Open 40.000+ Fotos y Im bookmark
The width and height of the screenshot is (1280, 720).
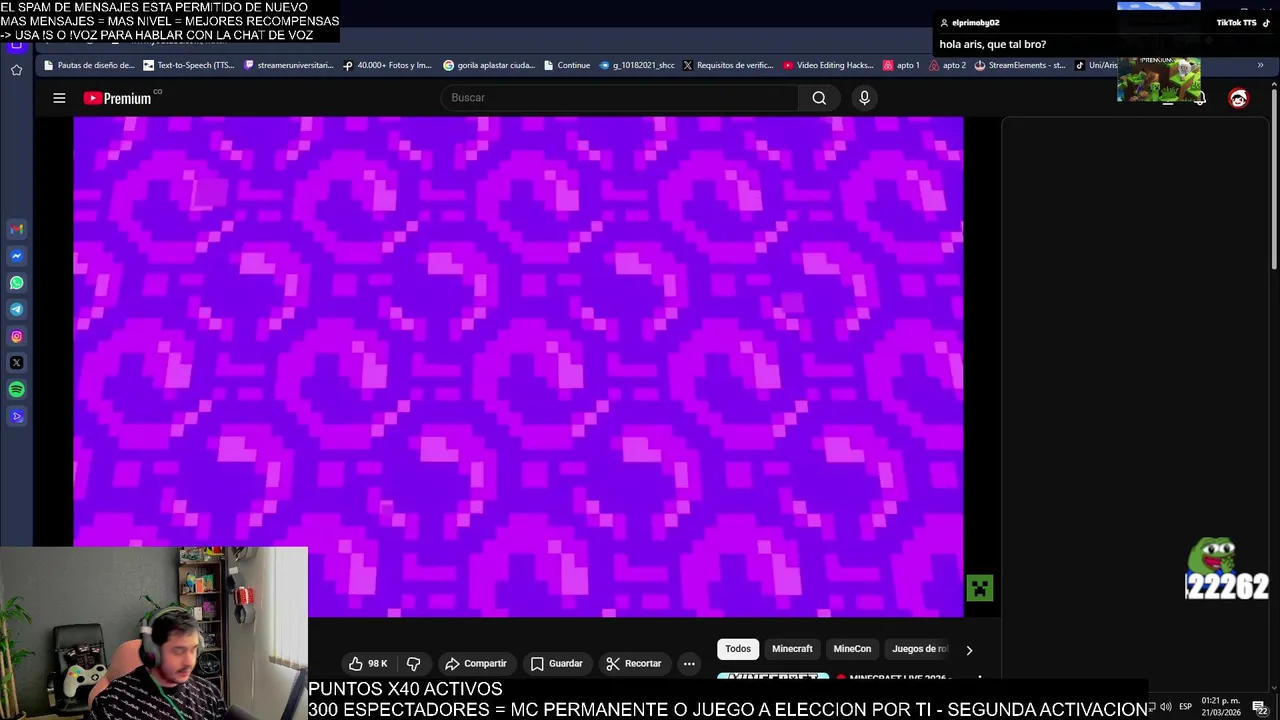click(x=388, y=65)
